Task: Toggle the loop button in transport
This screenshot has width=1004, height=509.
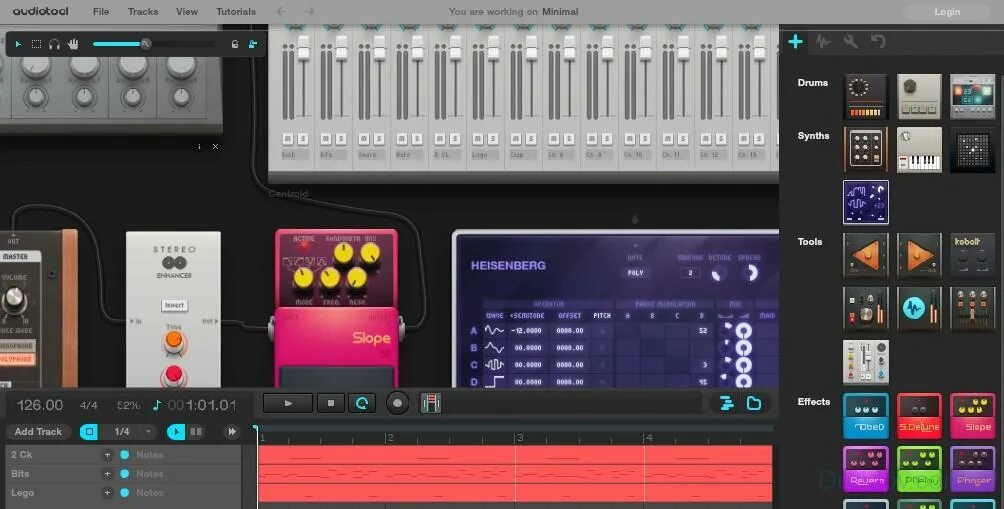Action: [362, 403]
